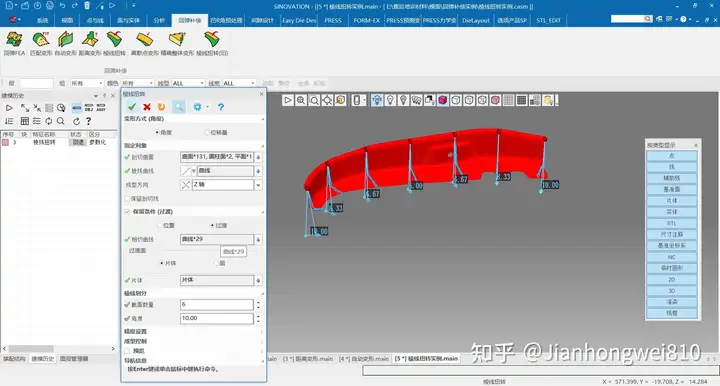Click the angle field showing 10.00
The image size is (720, 386).
click(x=216, y=318)
